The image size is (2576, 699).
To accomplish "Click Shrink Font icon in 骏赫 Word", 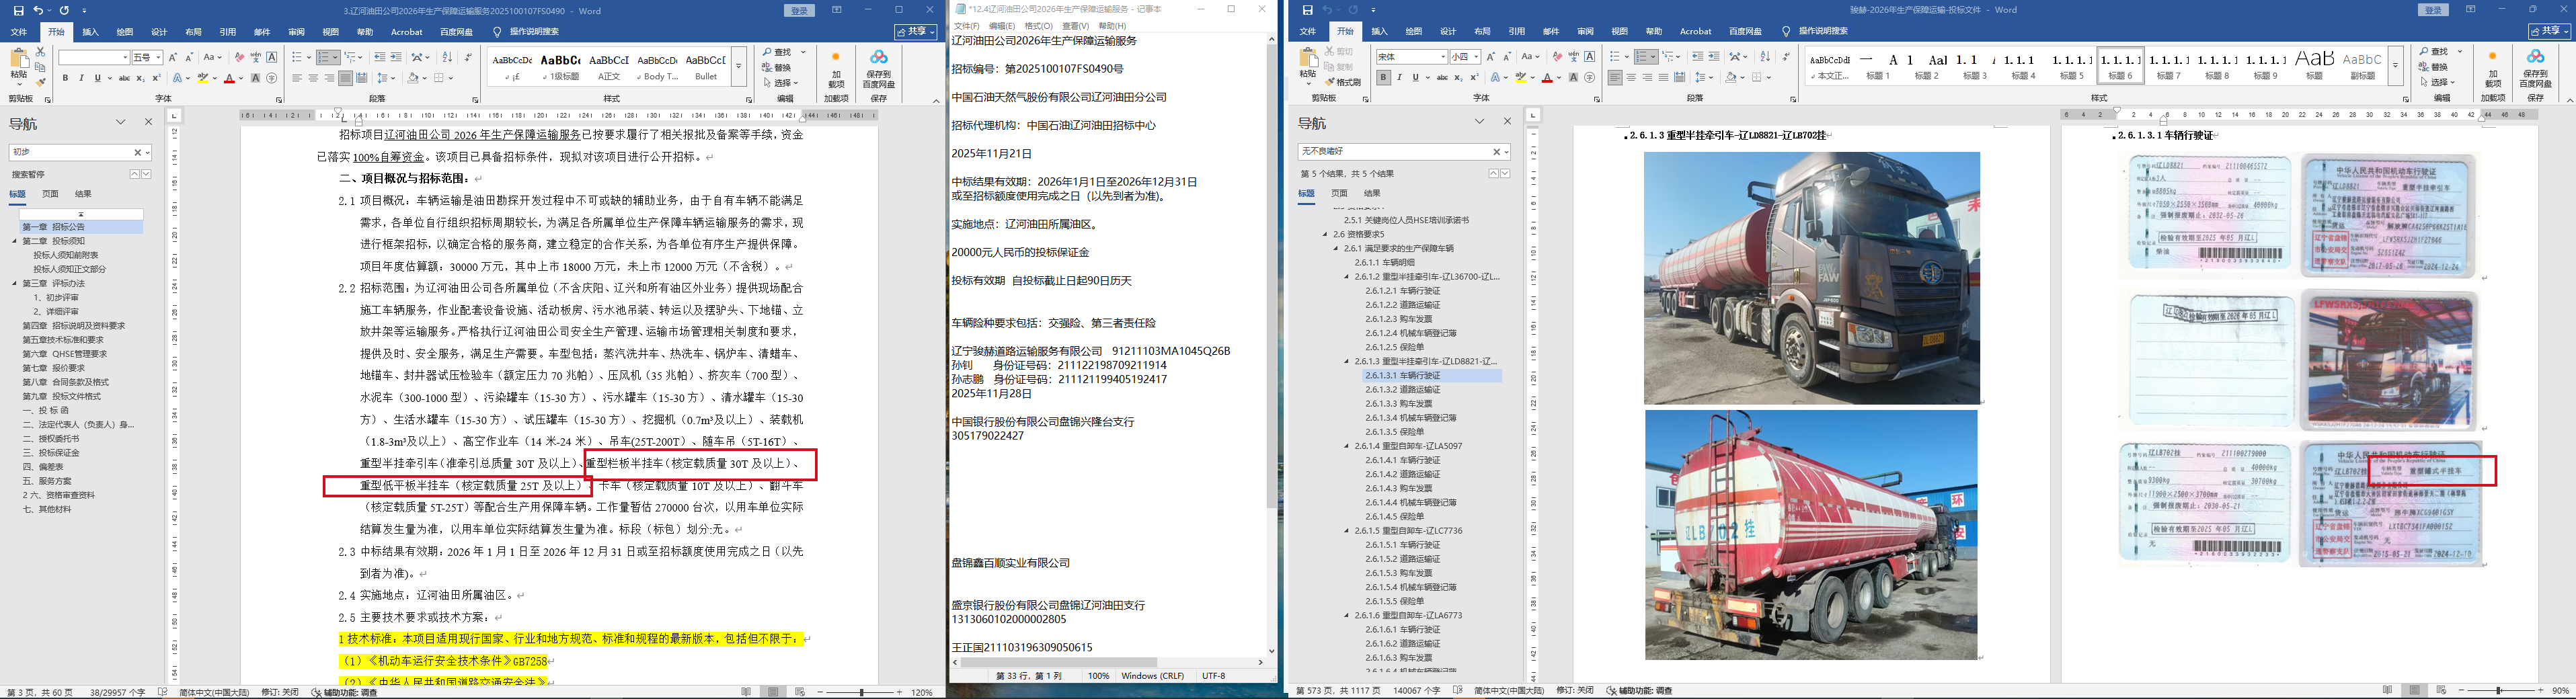I will (x=1507, y=57).
